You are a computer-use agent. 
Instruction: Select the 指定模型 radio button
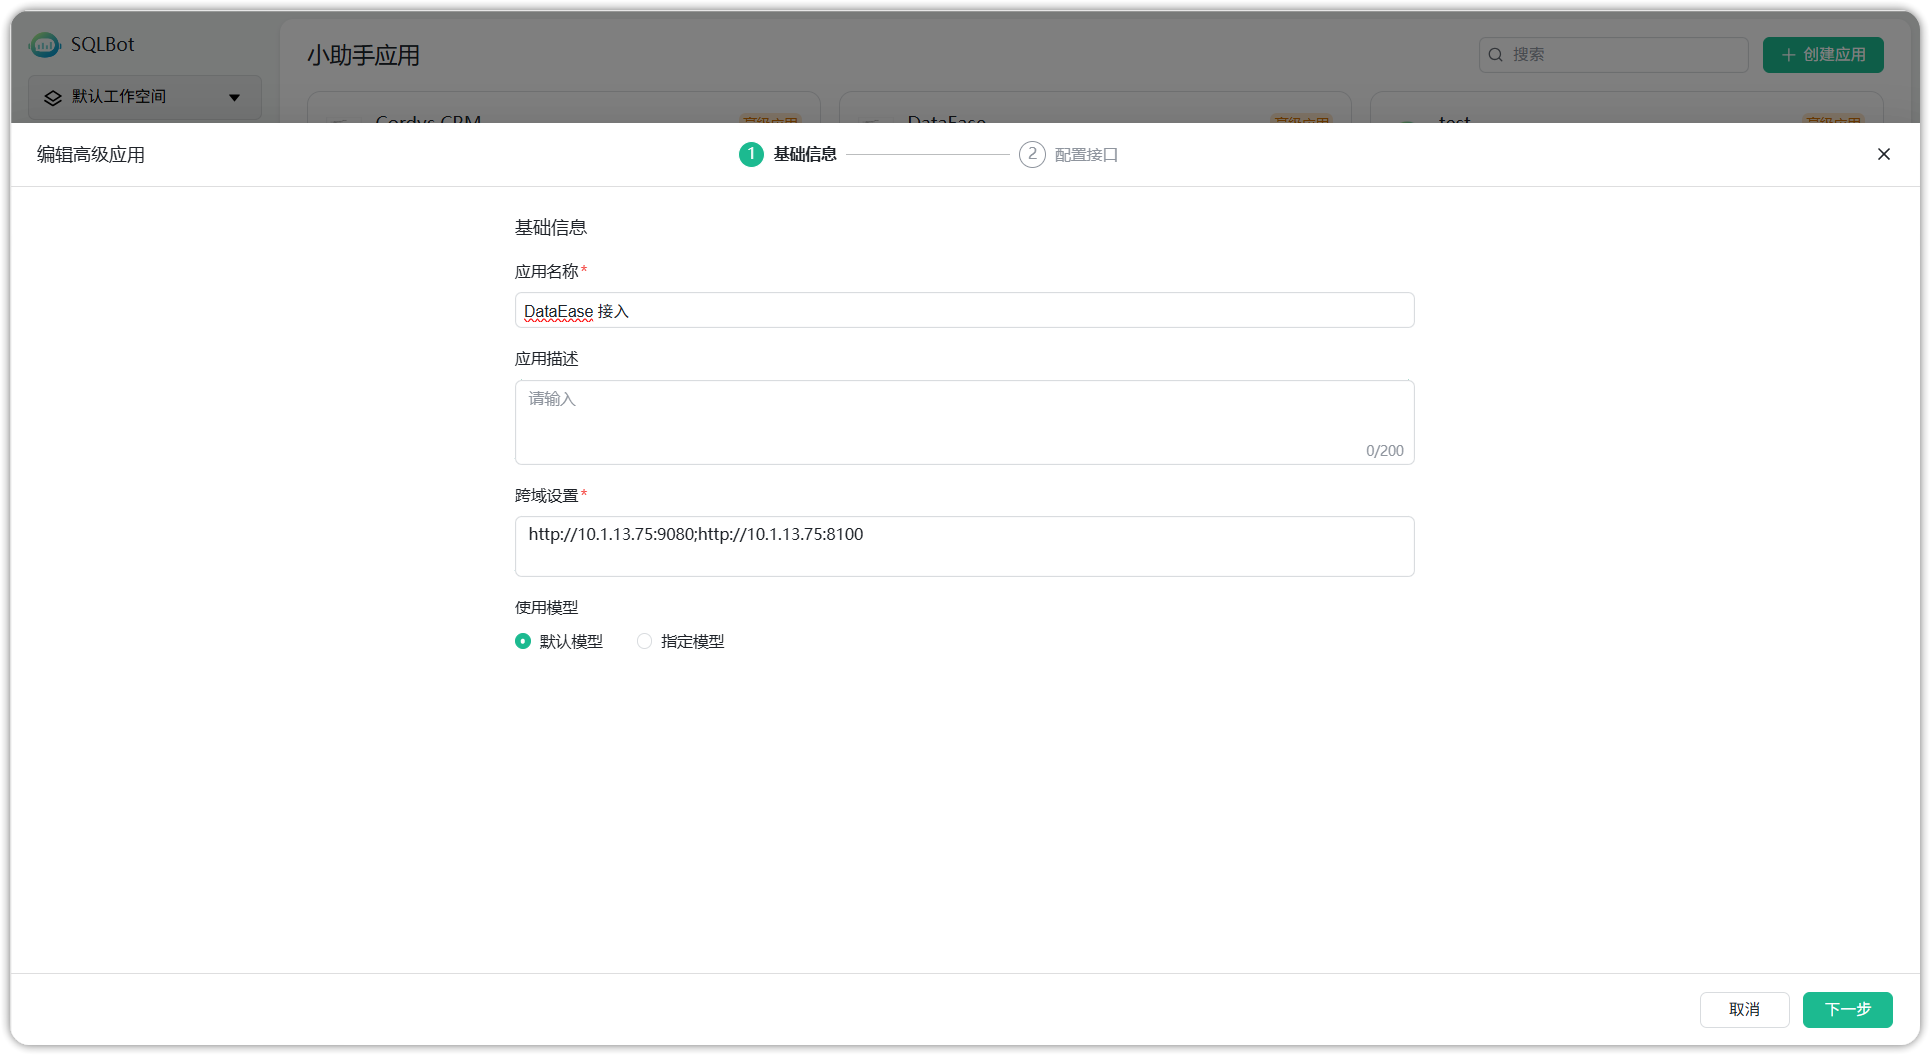[645, 641]
